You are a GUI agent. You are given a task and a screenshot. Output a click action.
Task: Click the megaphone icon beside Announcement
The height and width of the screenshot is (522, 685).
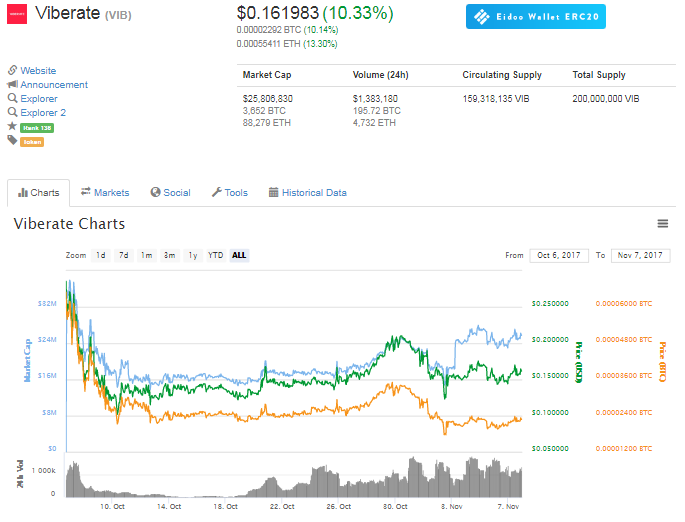pos(12,84)
